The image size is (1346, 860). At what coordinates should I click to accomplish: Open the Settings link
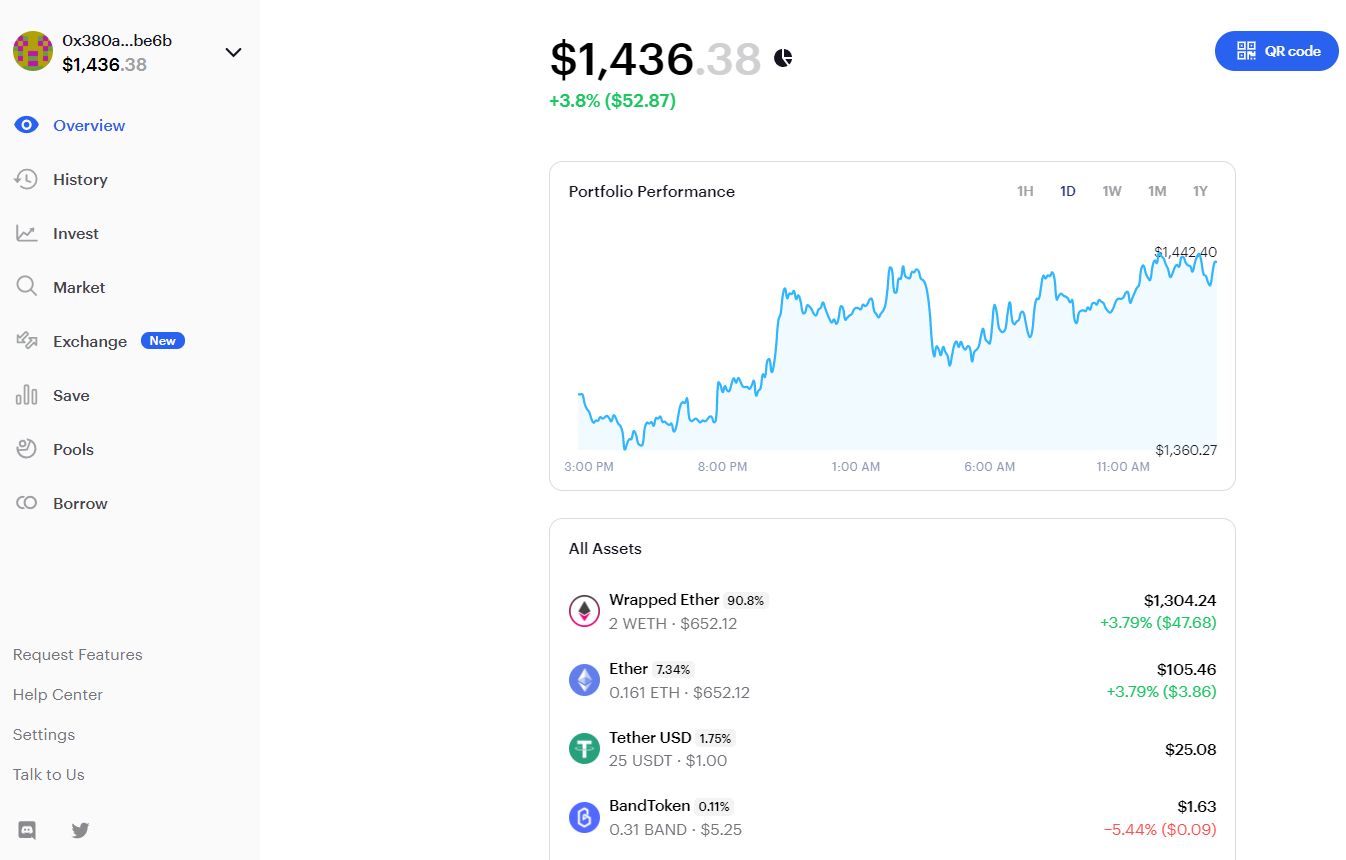44,735
